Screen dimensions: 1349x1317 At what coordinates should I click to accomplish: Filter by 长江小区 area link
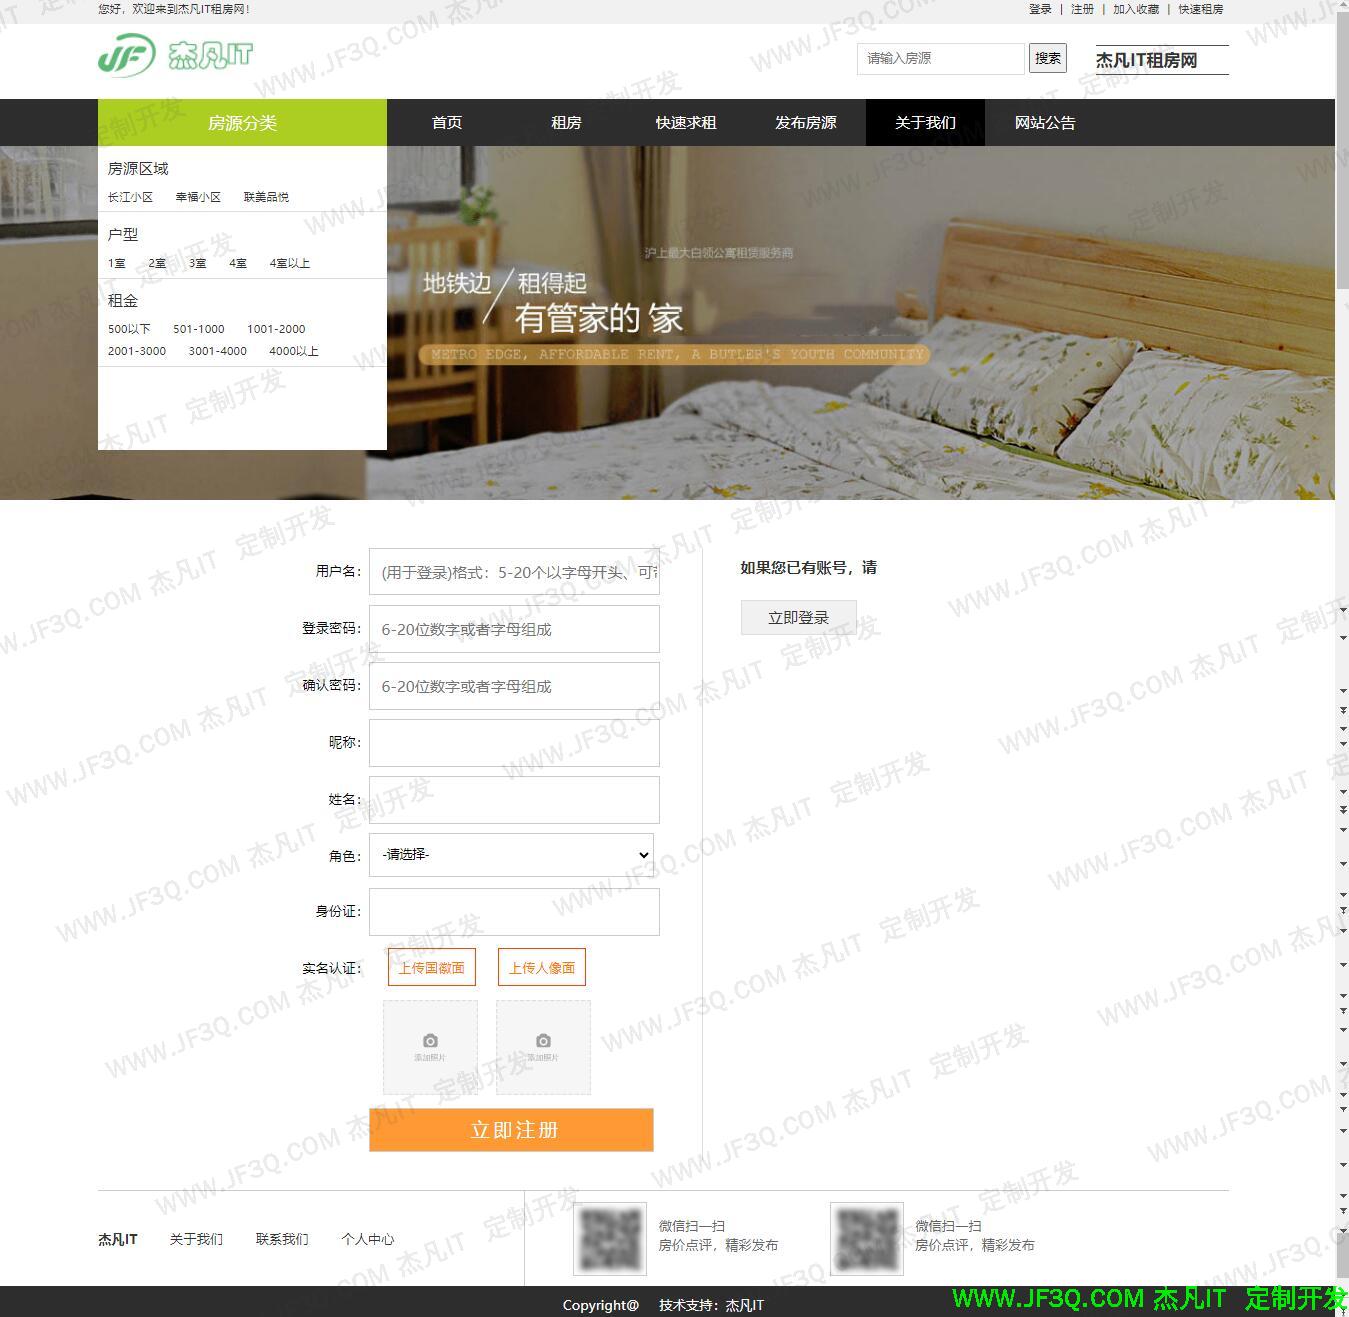click(130, 197)
